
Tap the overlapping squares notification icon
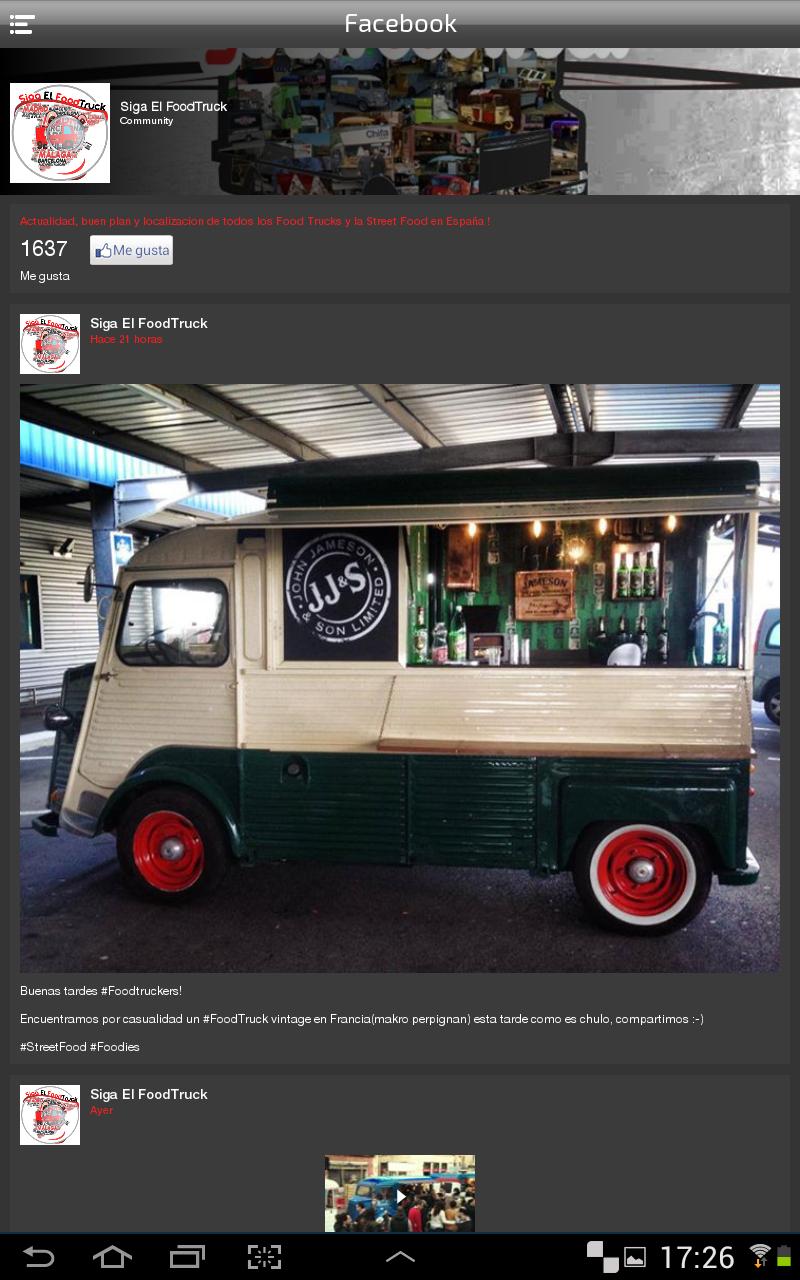pos(602,1256)
